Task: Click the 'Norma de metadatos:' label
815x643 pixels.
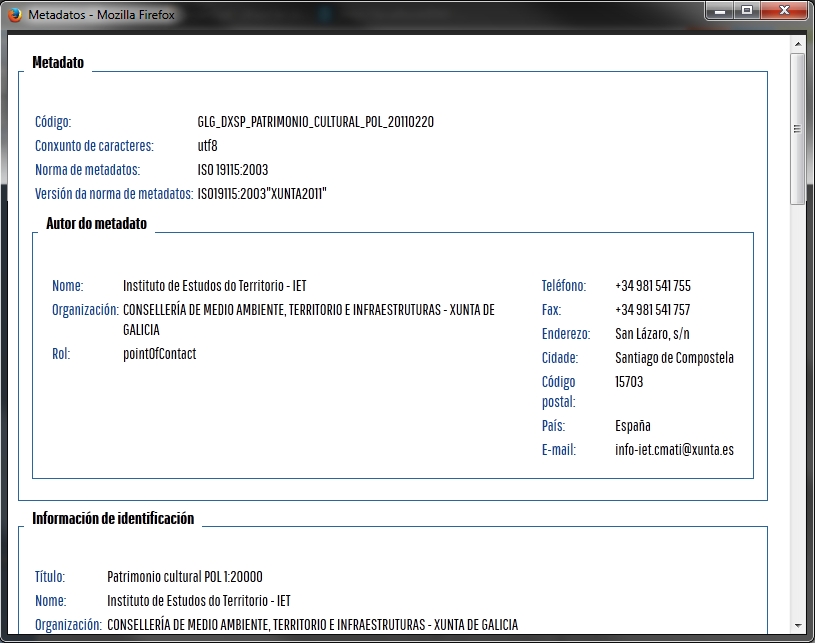Action: click(x=87, y=169)
